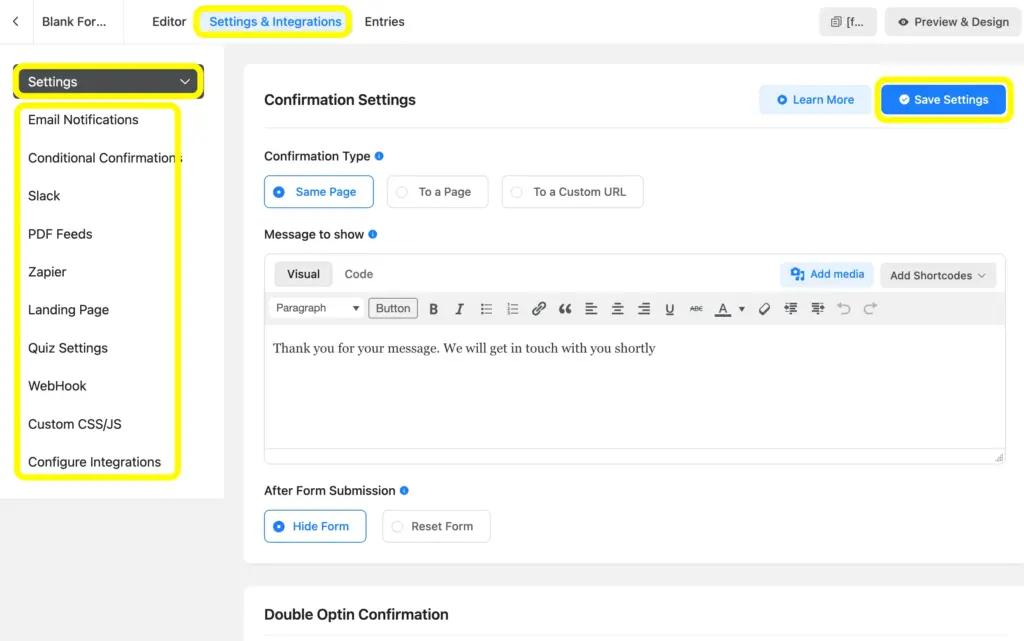Open WebHook settings from the sidebar
The height and width of the screenshot is (641, 1024).
tap(57, 385)
